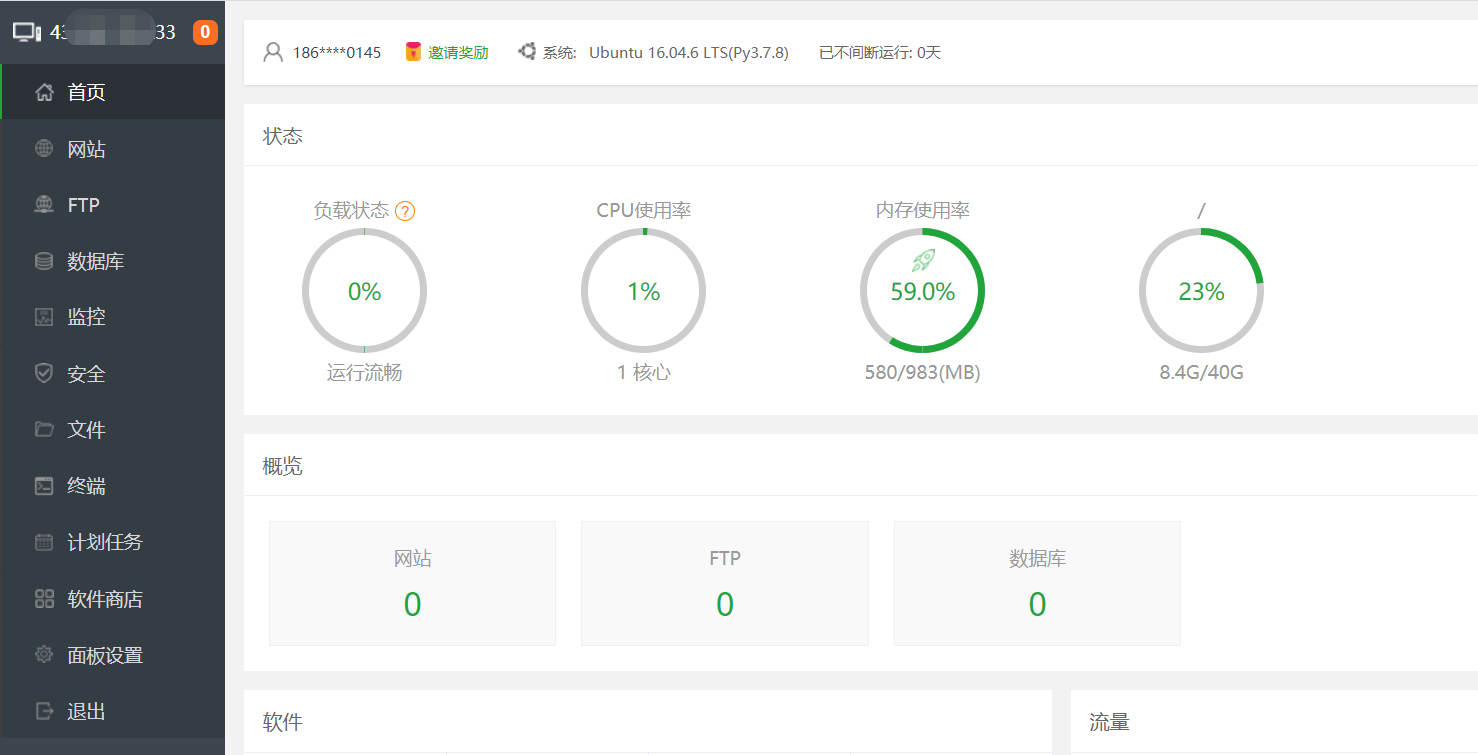Open 面板设置 in the sidebar

point(112,655)
